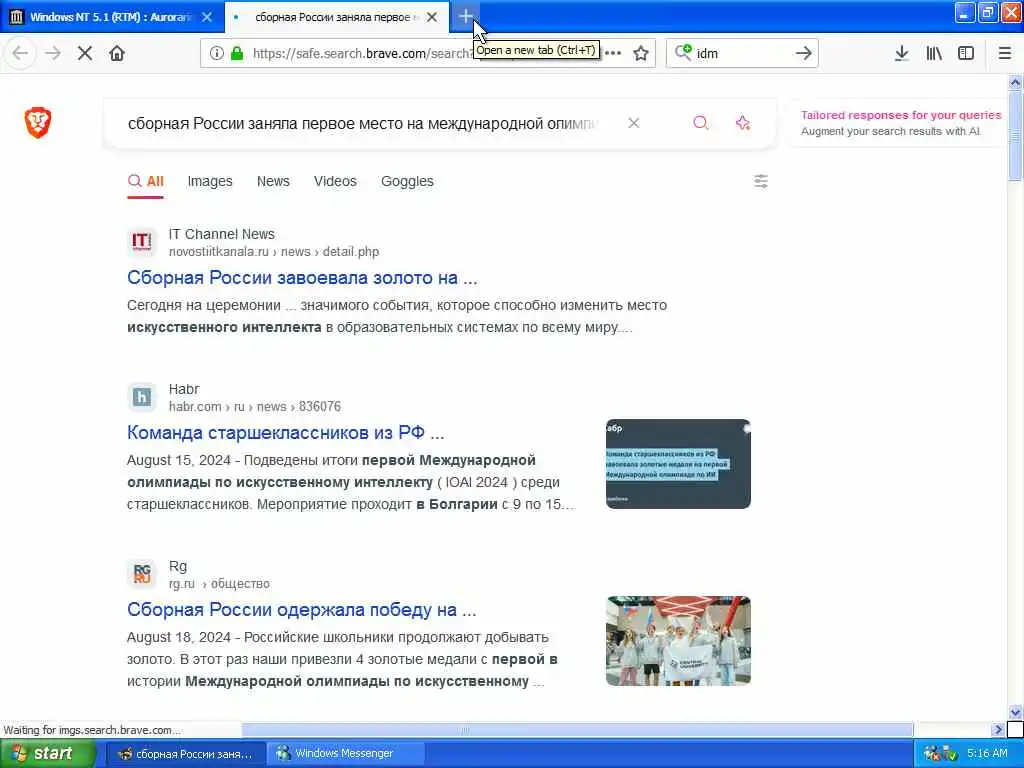Open the Habr result thumbnail
Screen dimensions: 1024x768
point(678,464)
